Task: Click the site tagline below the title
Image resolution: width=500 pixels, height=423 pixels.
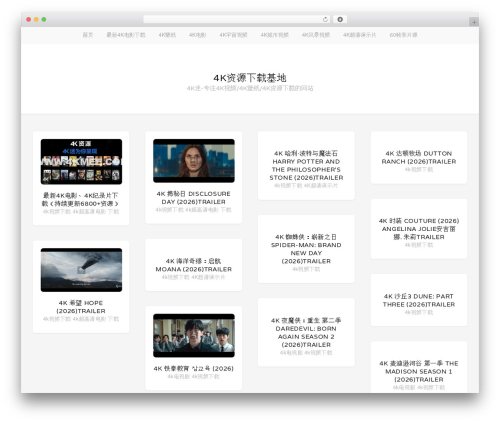Action: point(250,88)
